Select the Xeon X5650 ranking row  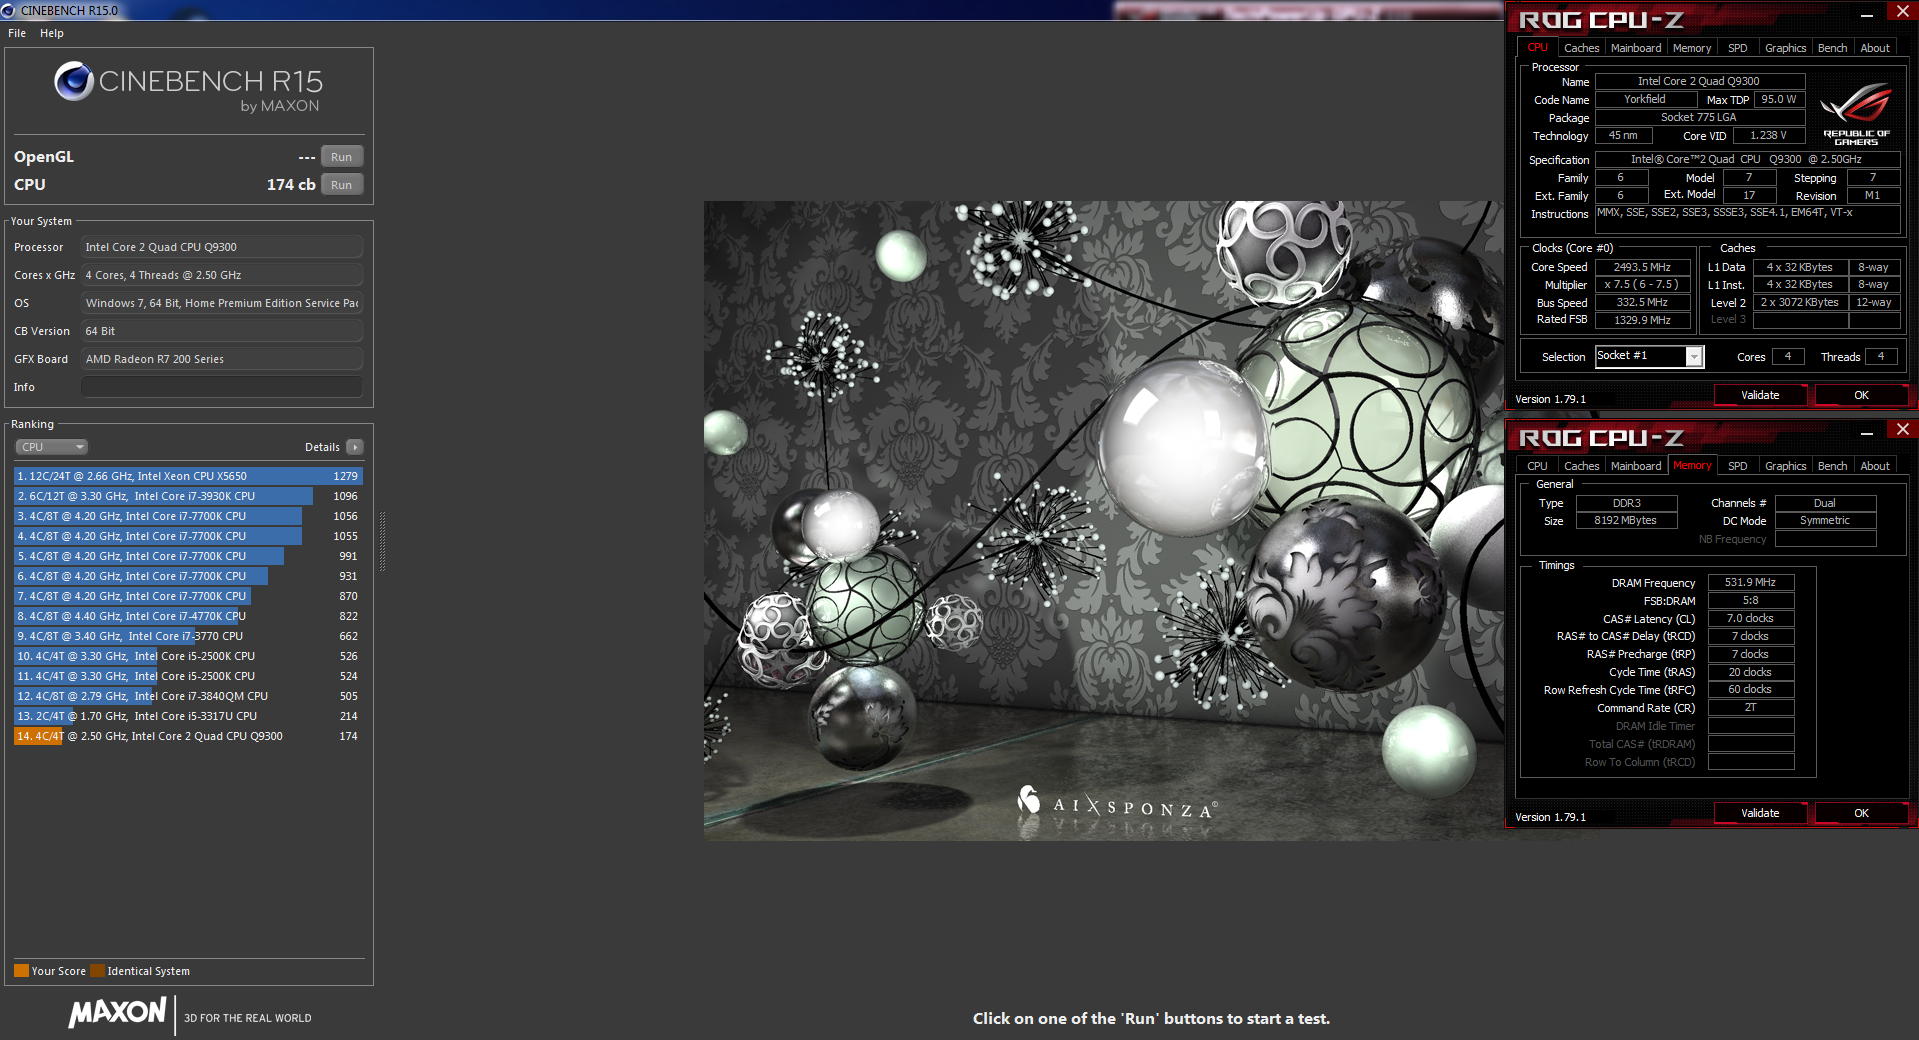[x=188, y=476]
